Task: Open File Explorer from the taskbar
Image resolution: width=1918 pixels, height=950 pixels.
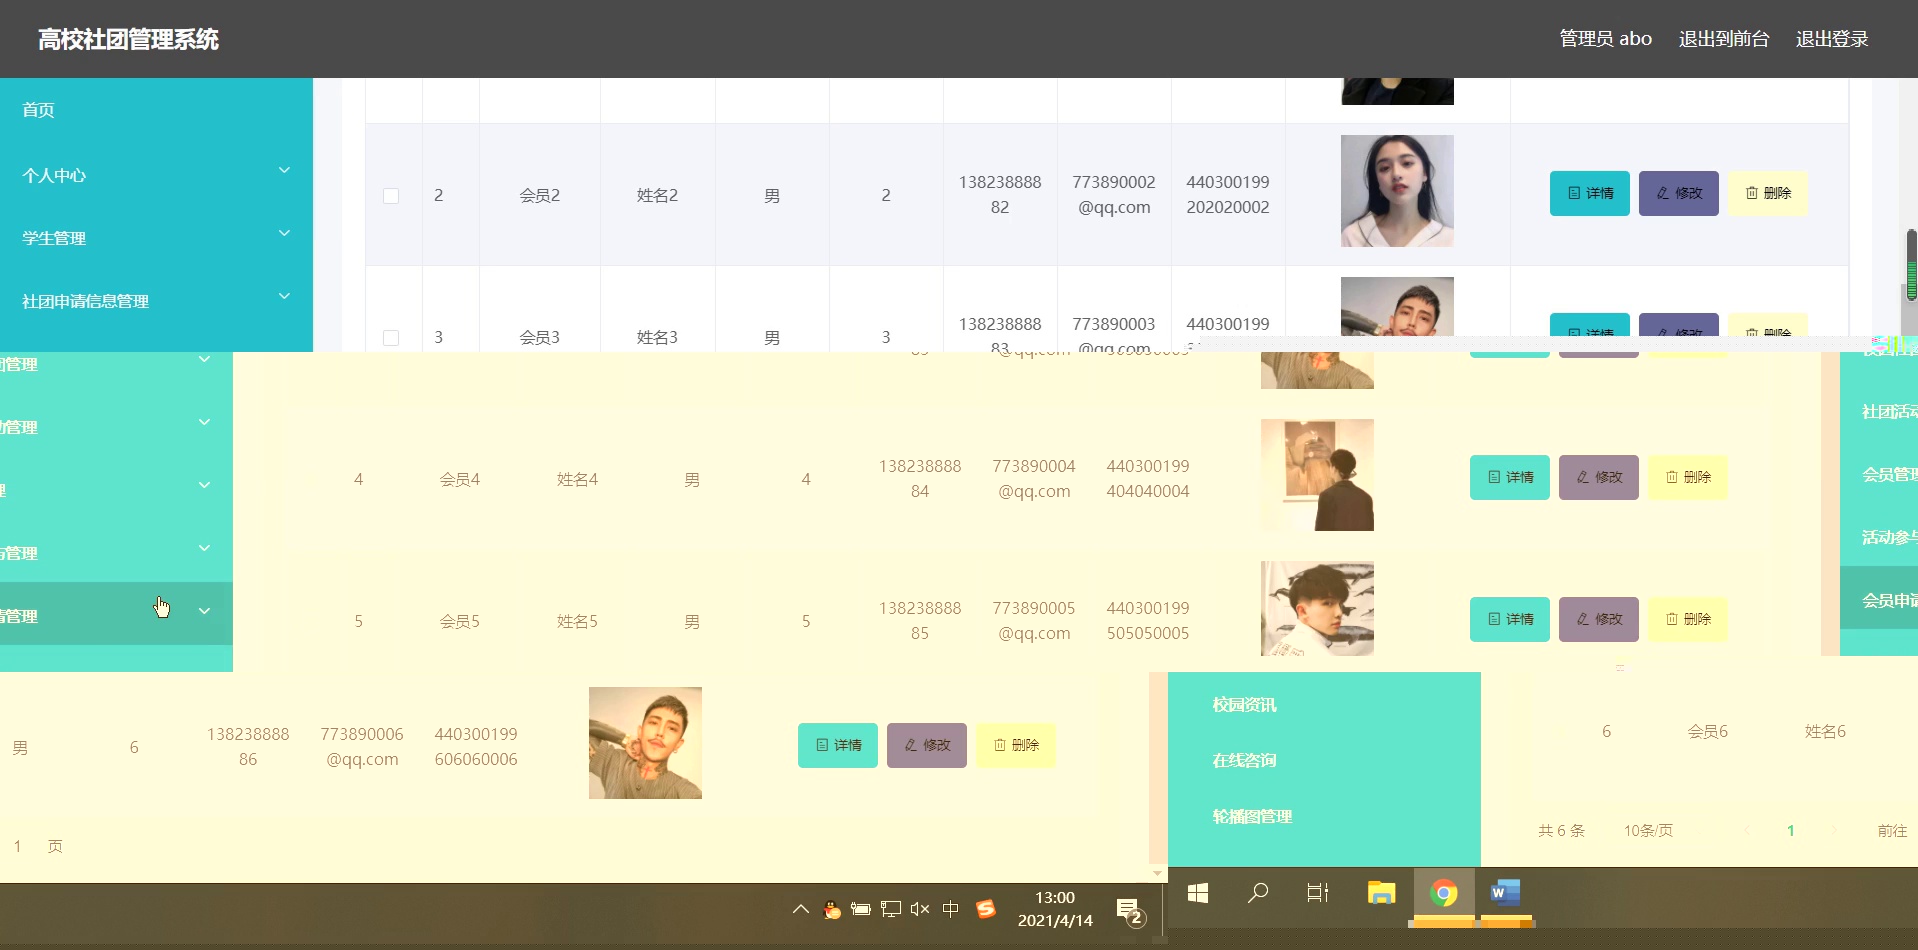Action: 1381,893
